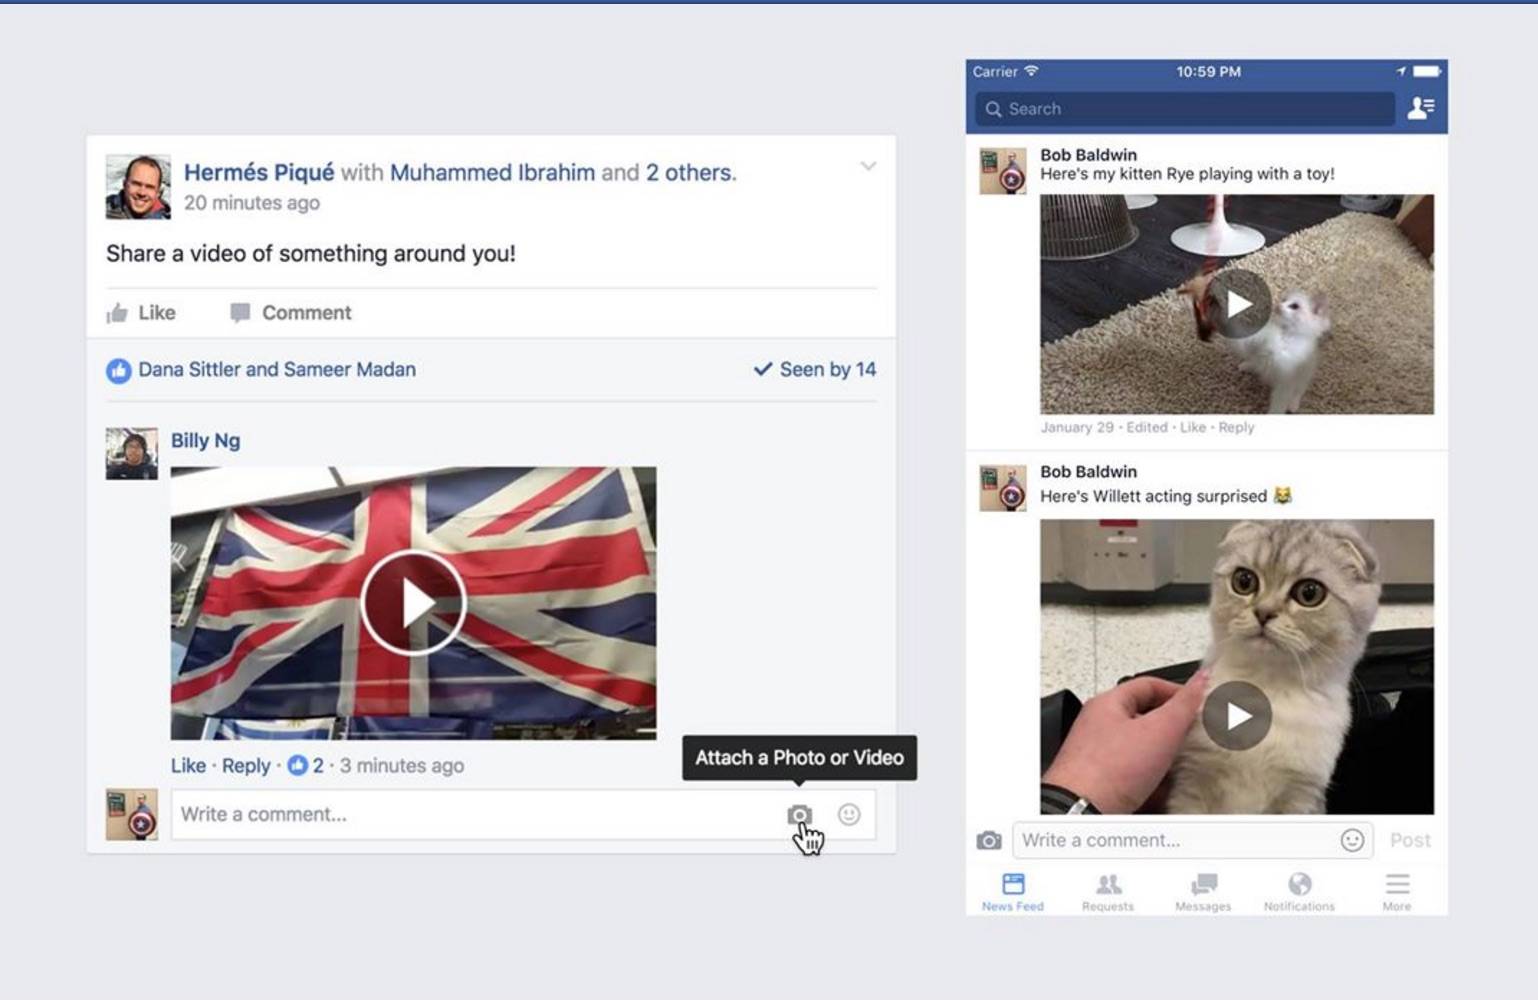The image size is (1538, 1006).
Task: Tap the location arrow in mobile status bar
Action: click(x=1401, y=71)
